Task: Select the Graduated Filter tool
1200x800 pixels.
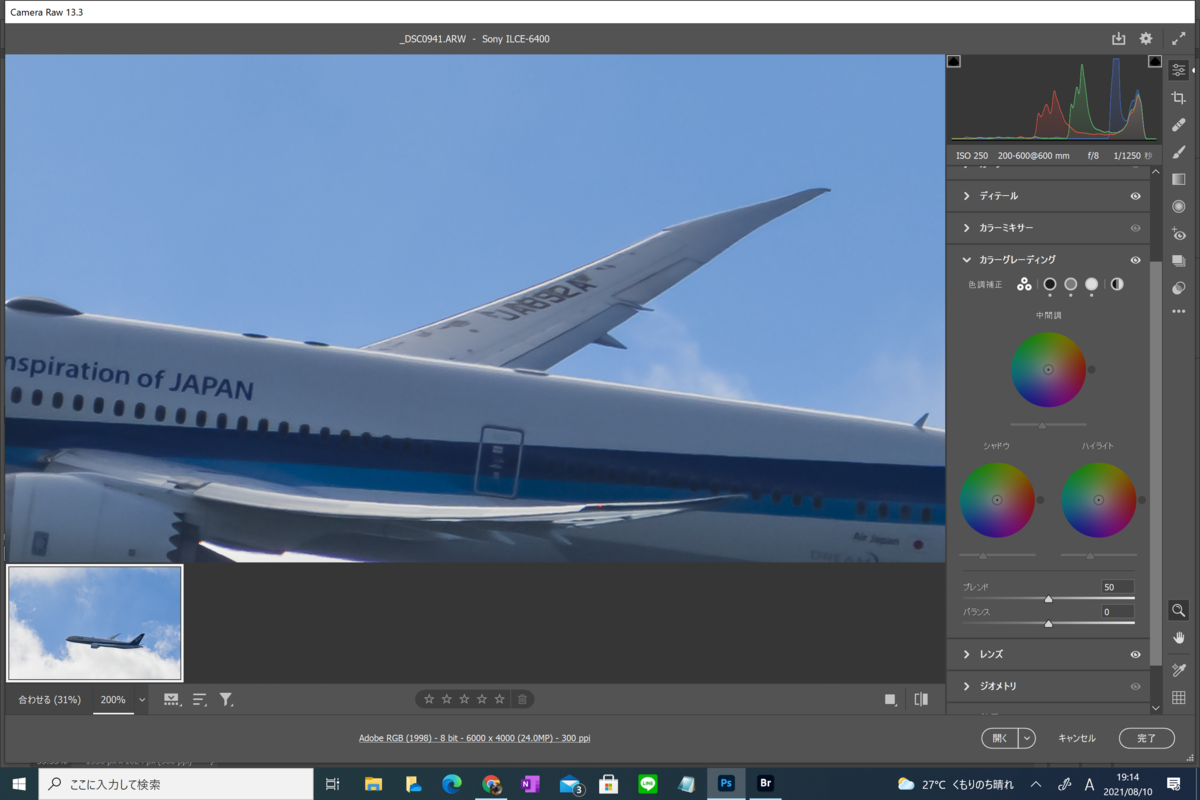Action: (x=1179, y=179)
